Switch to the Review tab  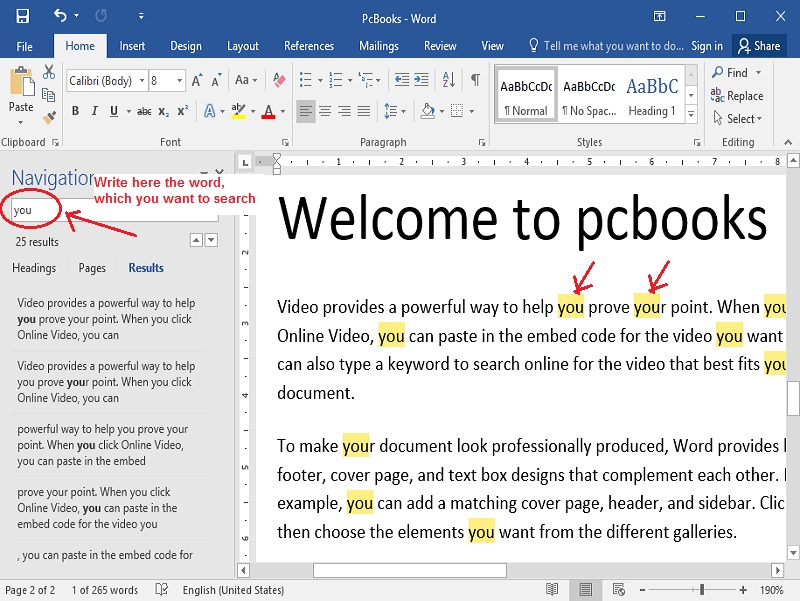point(440,46)
